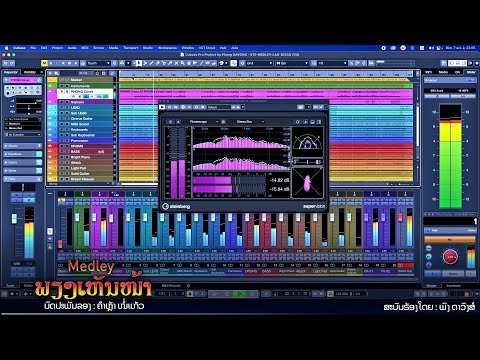Open the Workspaces menu

(x=167, y=48)
